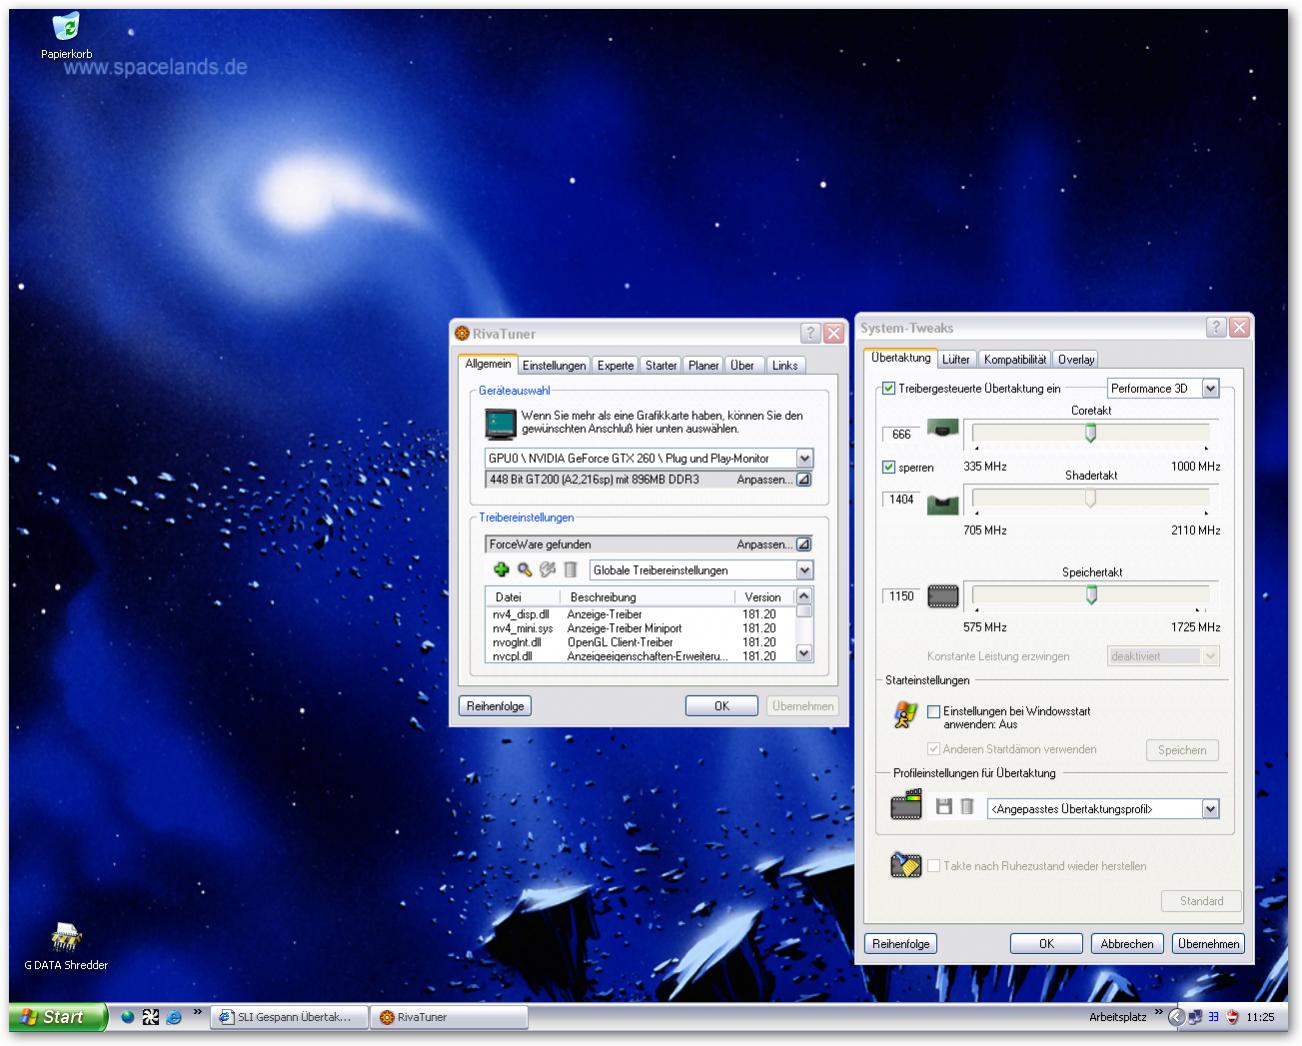Click the help question-mark button of RivaTuner window
The width and height of the screenshot is (1302, 1046).
coord(810,333)
